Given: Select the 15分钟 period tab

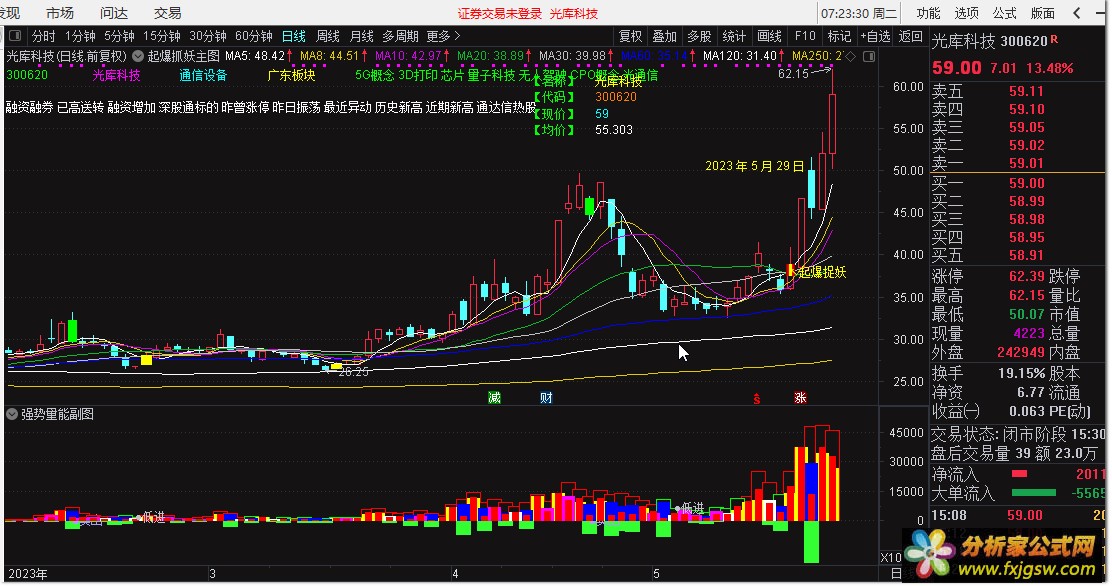Looking at the screenshot, I should point(162,35).
